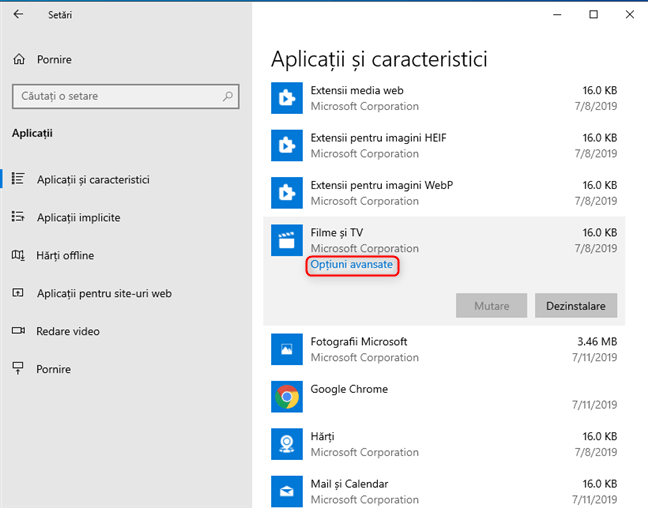The width and height of the screenshot is (648, 508).
Task: Click the search magnifier icon
Action: 229,97
